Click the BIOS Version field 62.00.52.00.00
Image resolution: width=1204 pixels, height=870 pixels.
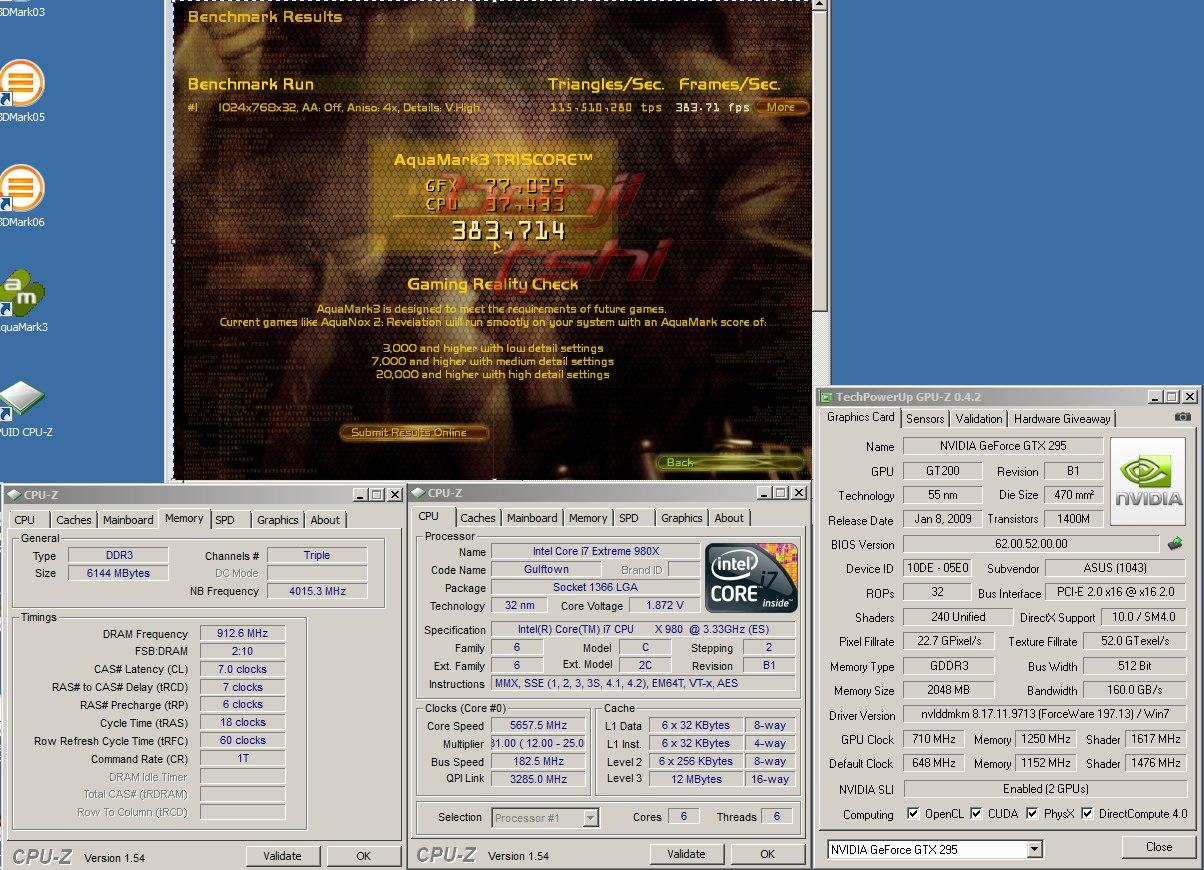(1031, 544)
